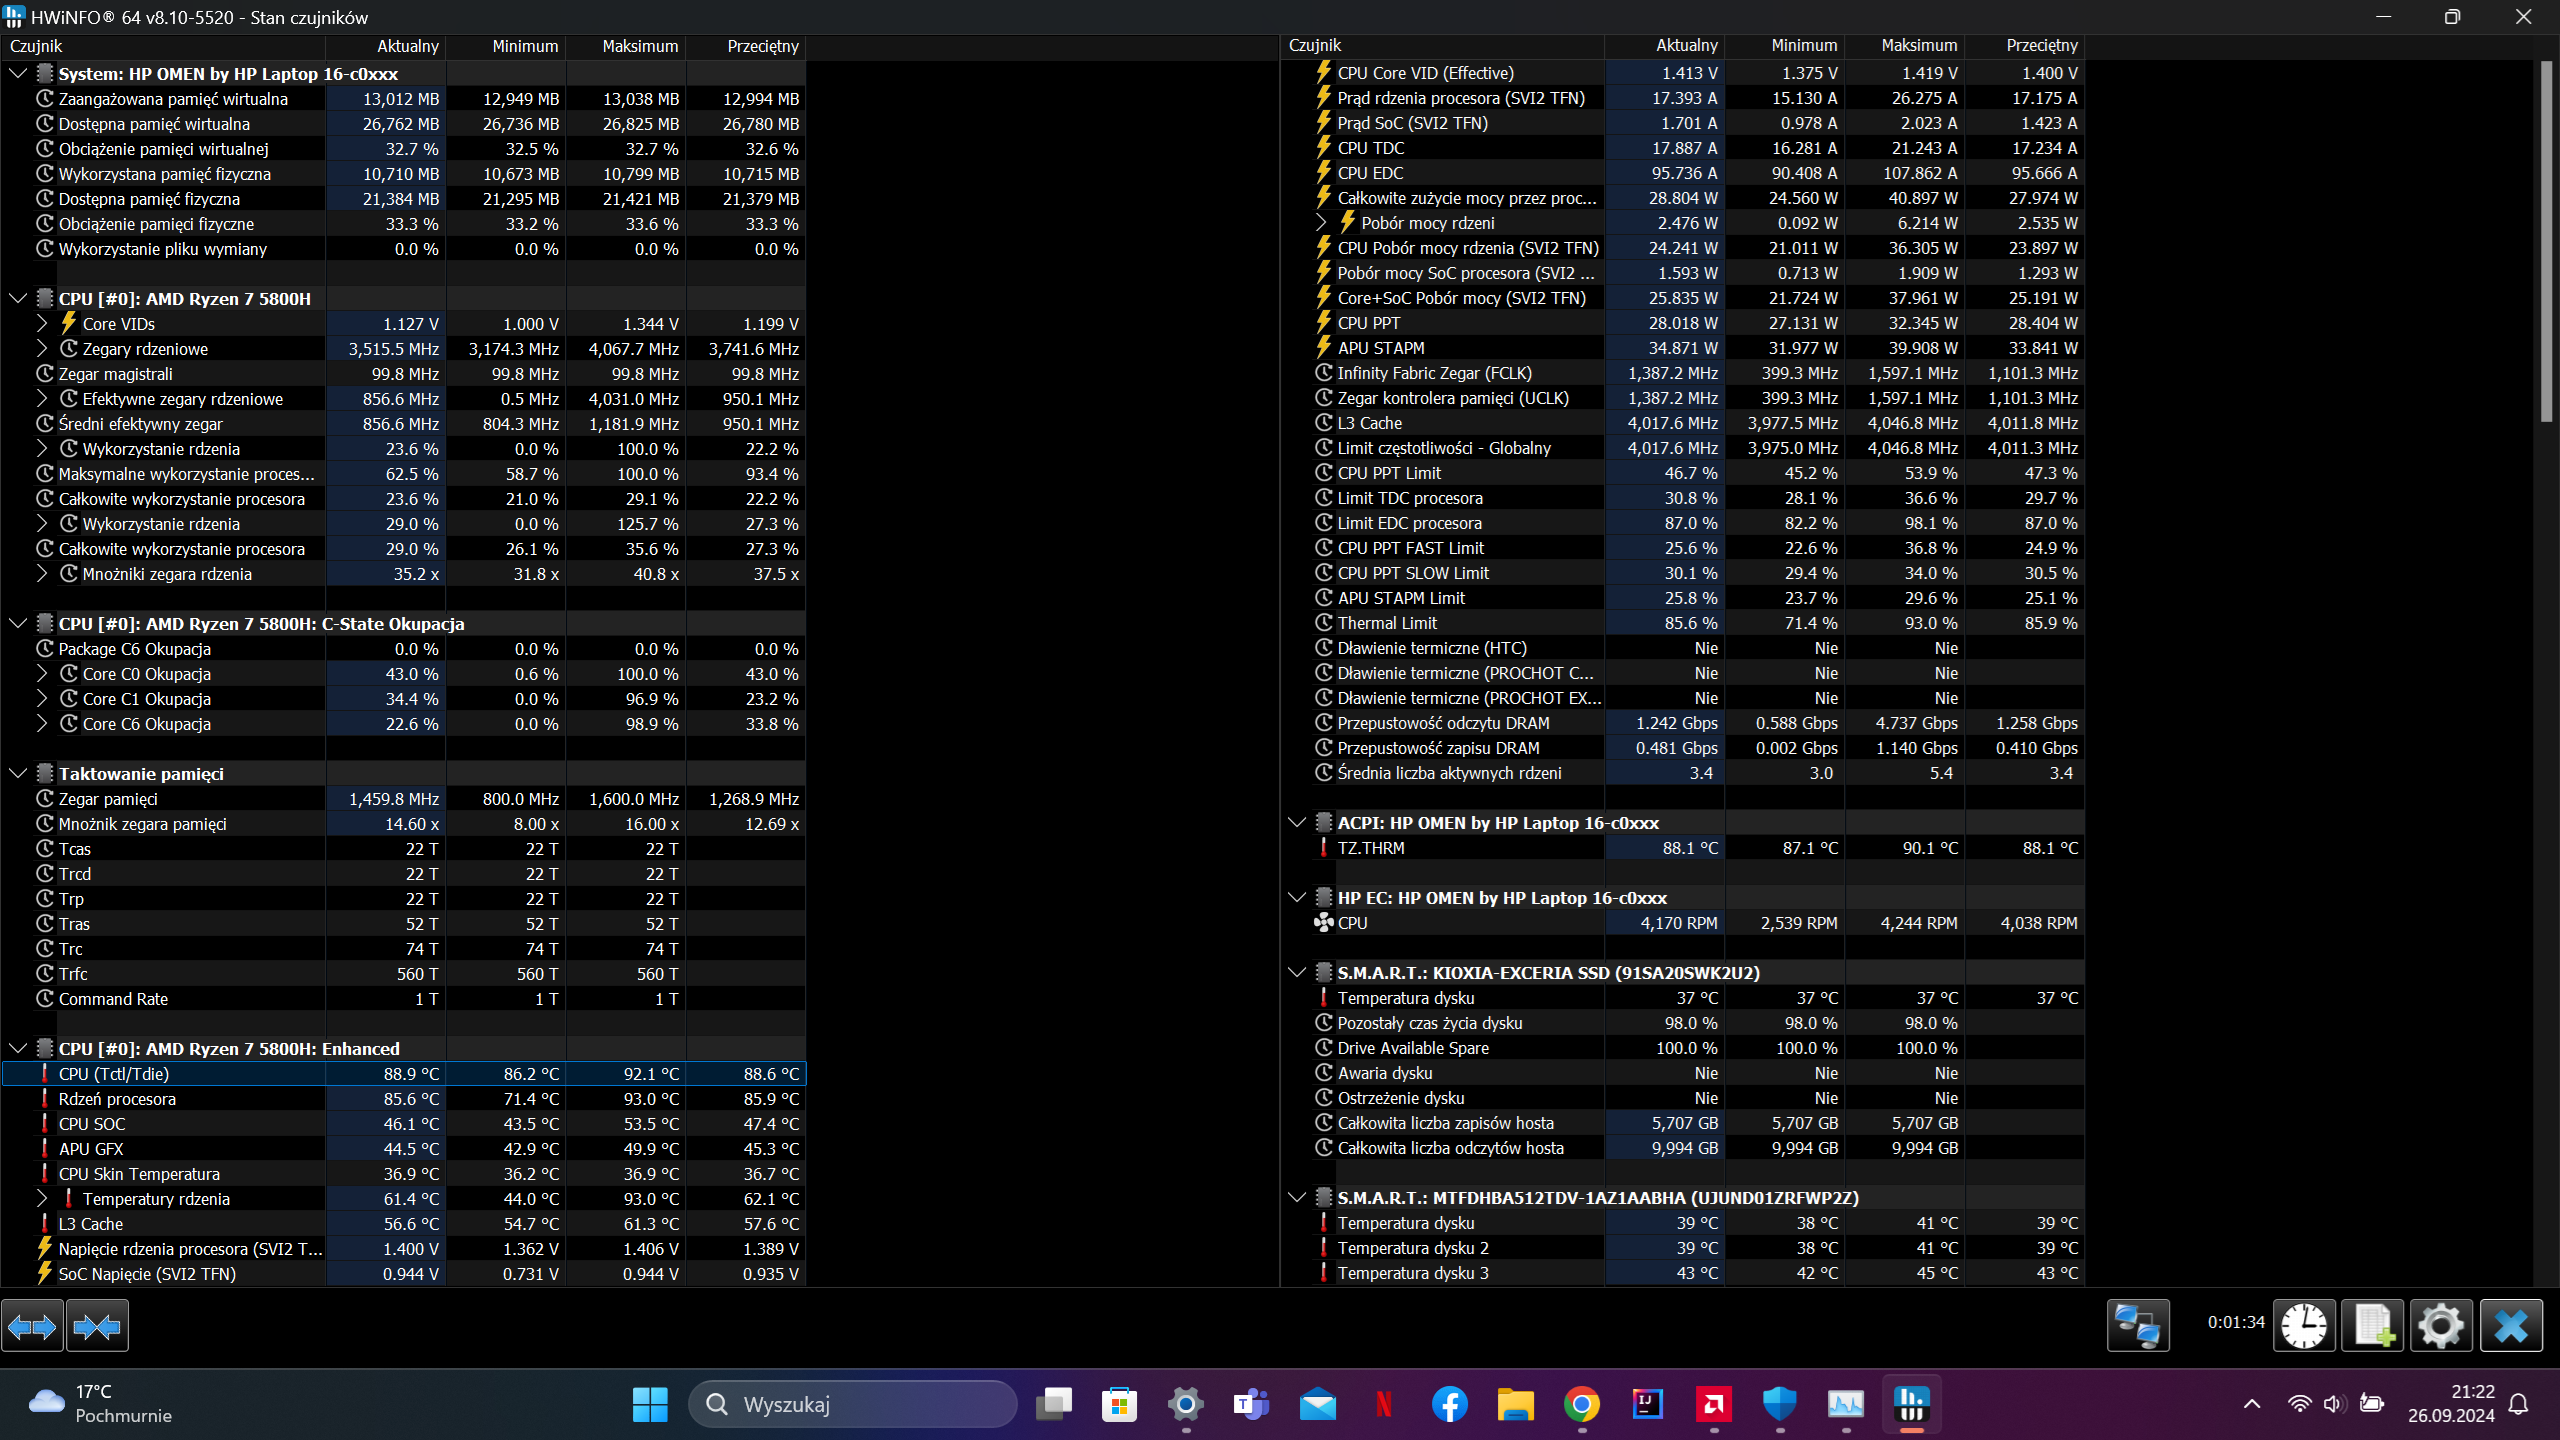Select the L3 Cache temperature row
Screen dimensions: 2560x1440
pos(404,1224)
